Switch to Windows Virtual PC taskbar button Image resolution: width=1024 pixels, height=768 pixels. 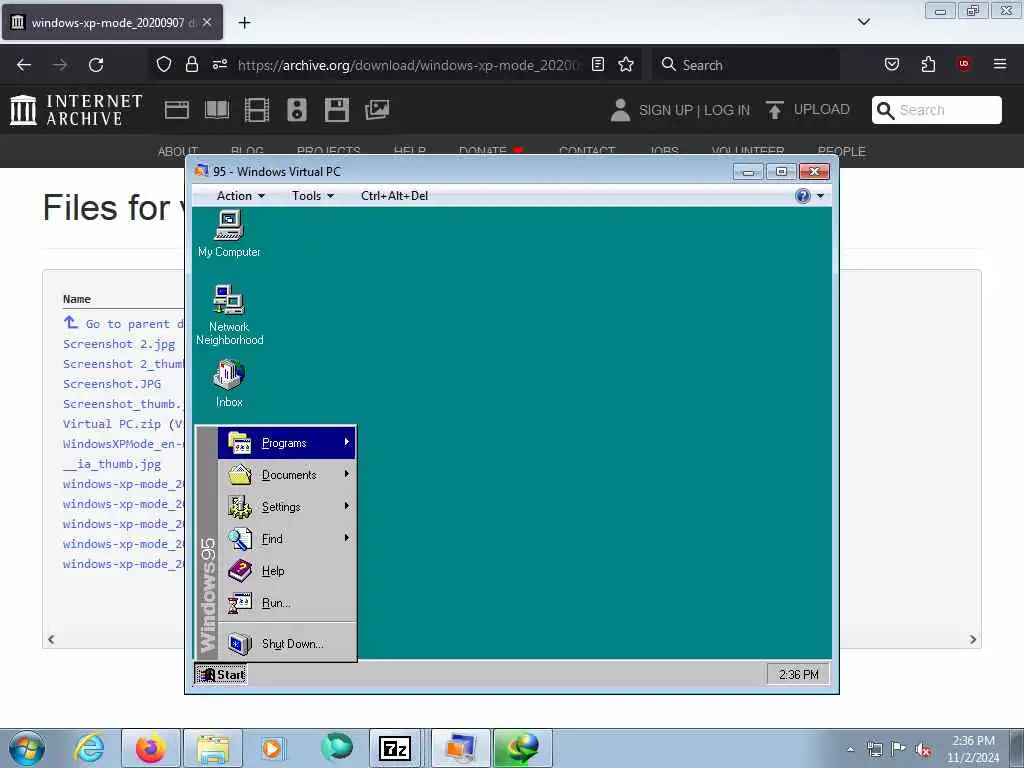[x=460, y=748]
